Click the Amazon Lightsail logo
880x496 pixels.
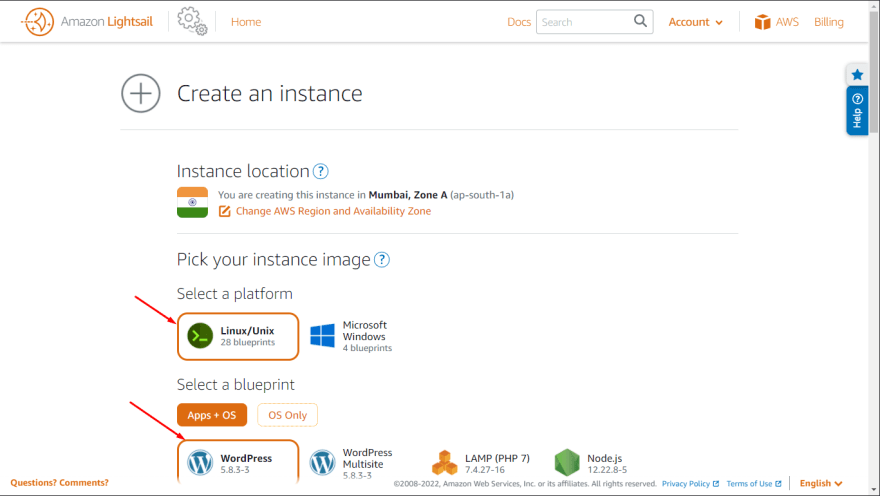(86, 22)
